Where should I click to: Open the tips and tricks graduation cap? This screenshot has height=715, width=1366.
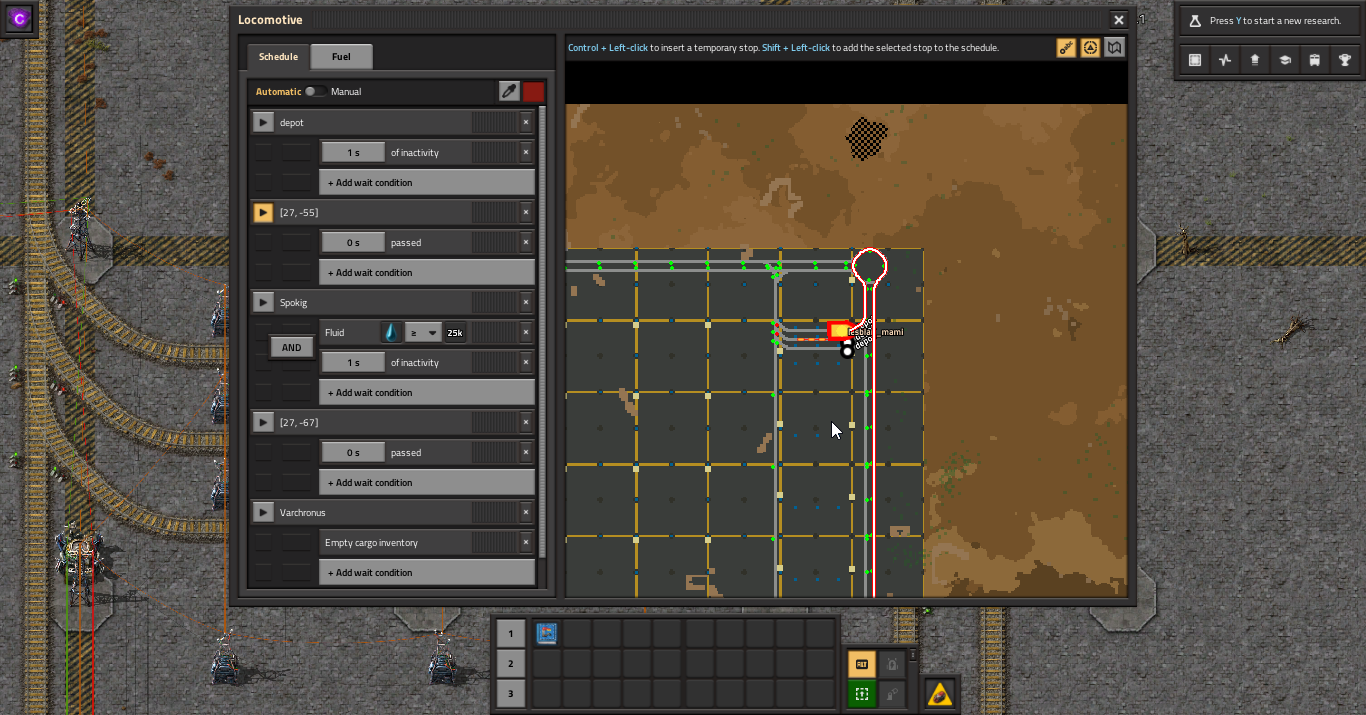(x=1284, y=60)
